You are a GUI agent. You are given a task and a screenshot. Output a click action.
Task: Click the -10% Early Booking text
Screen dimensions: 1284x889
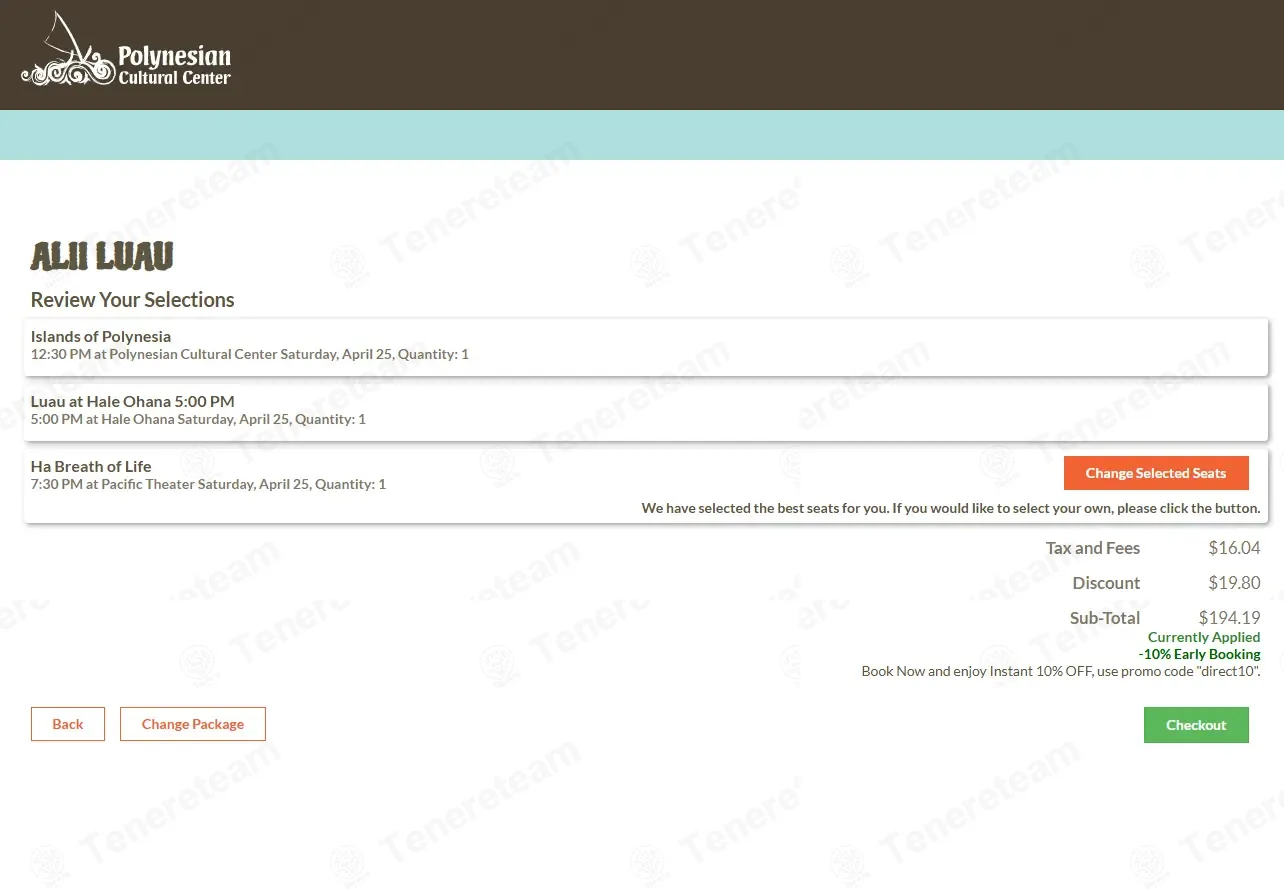click(1199, 654)
